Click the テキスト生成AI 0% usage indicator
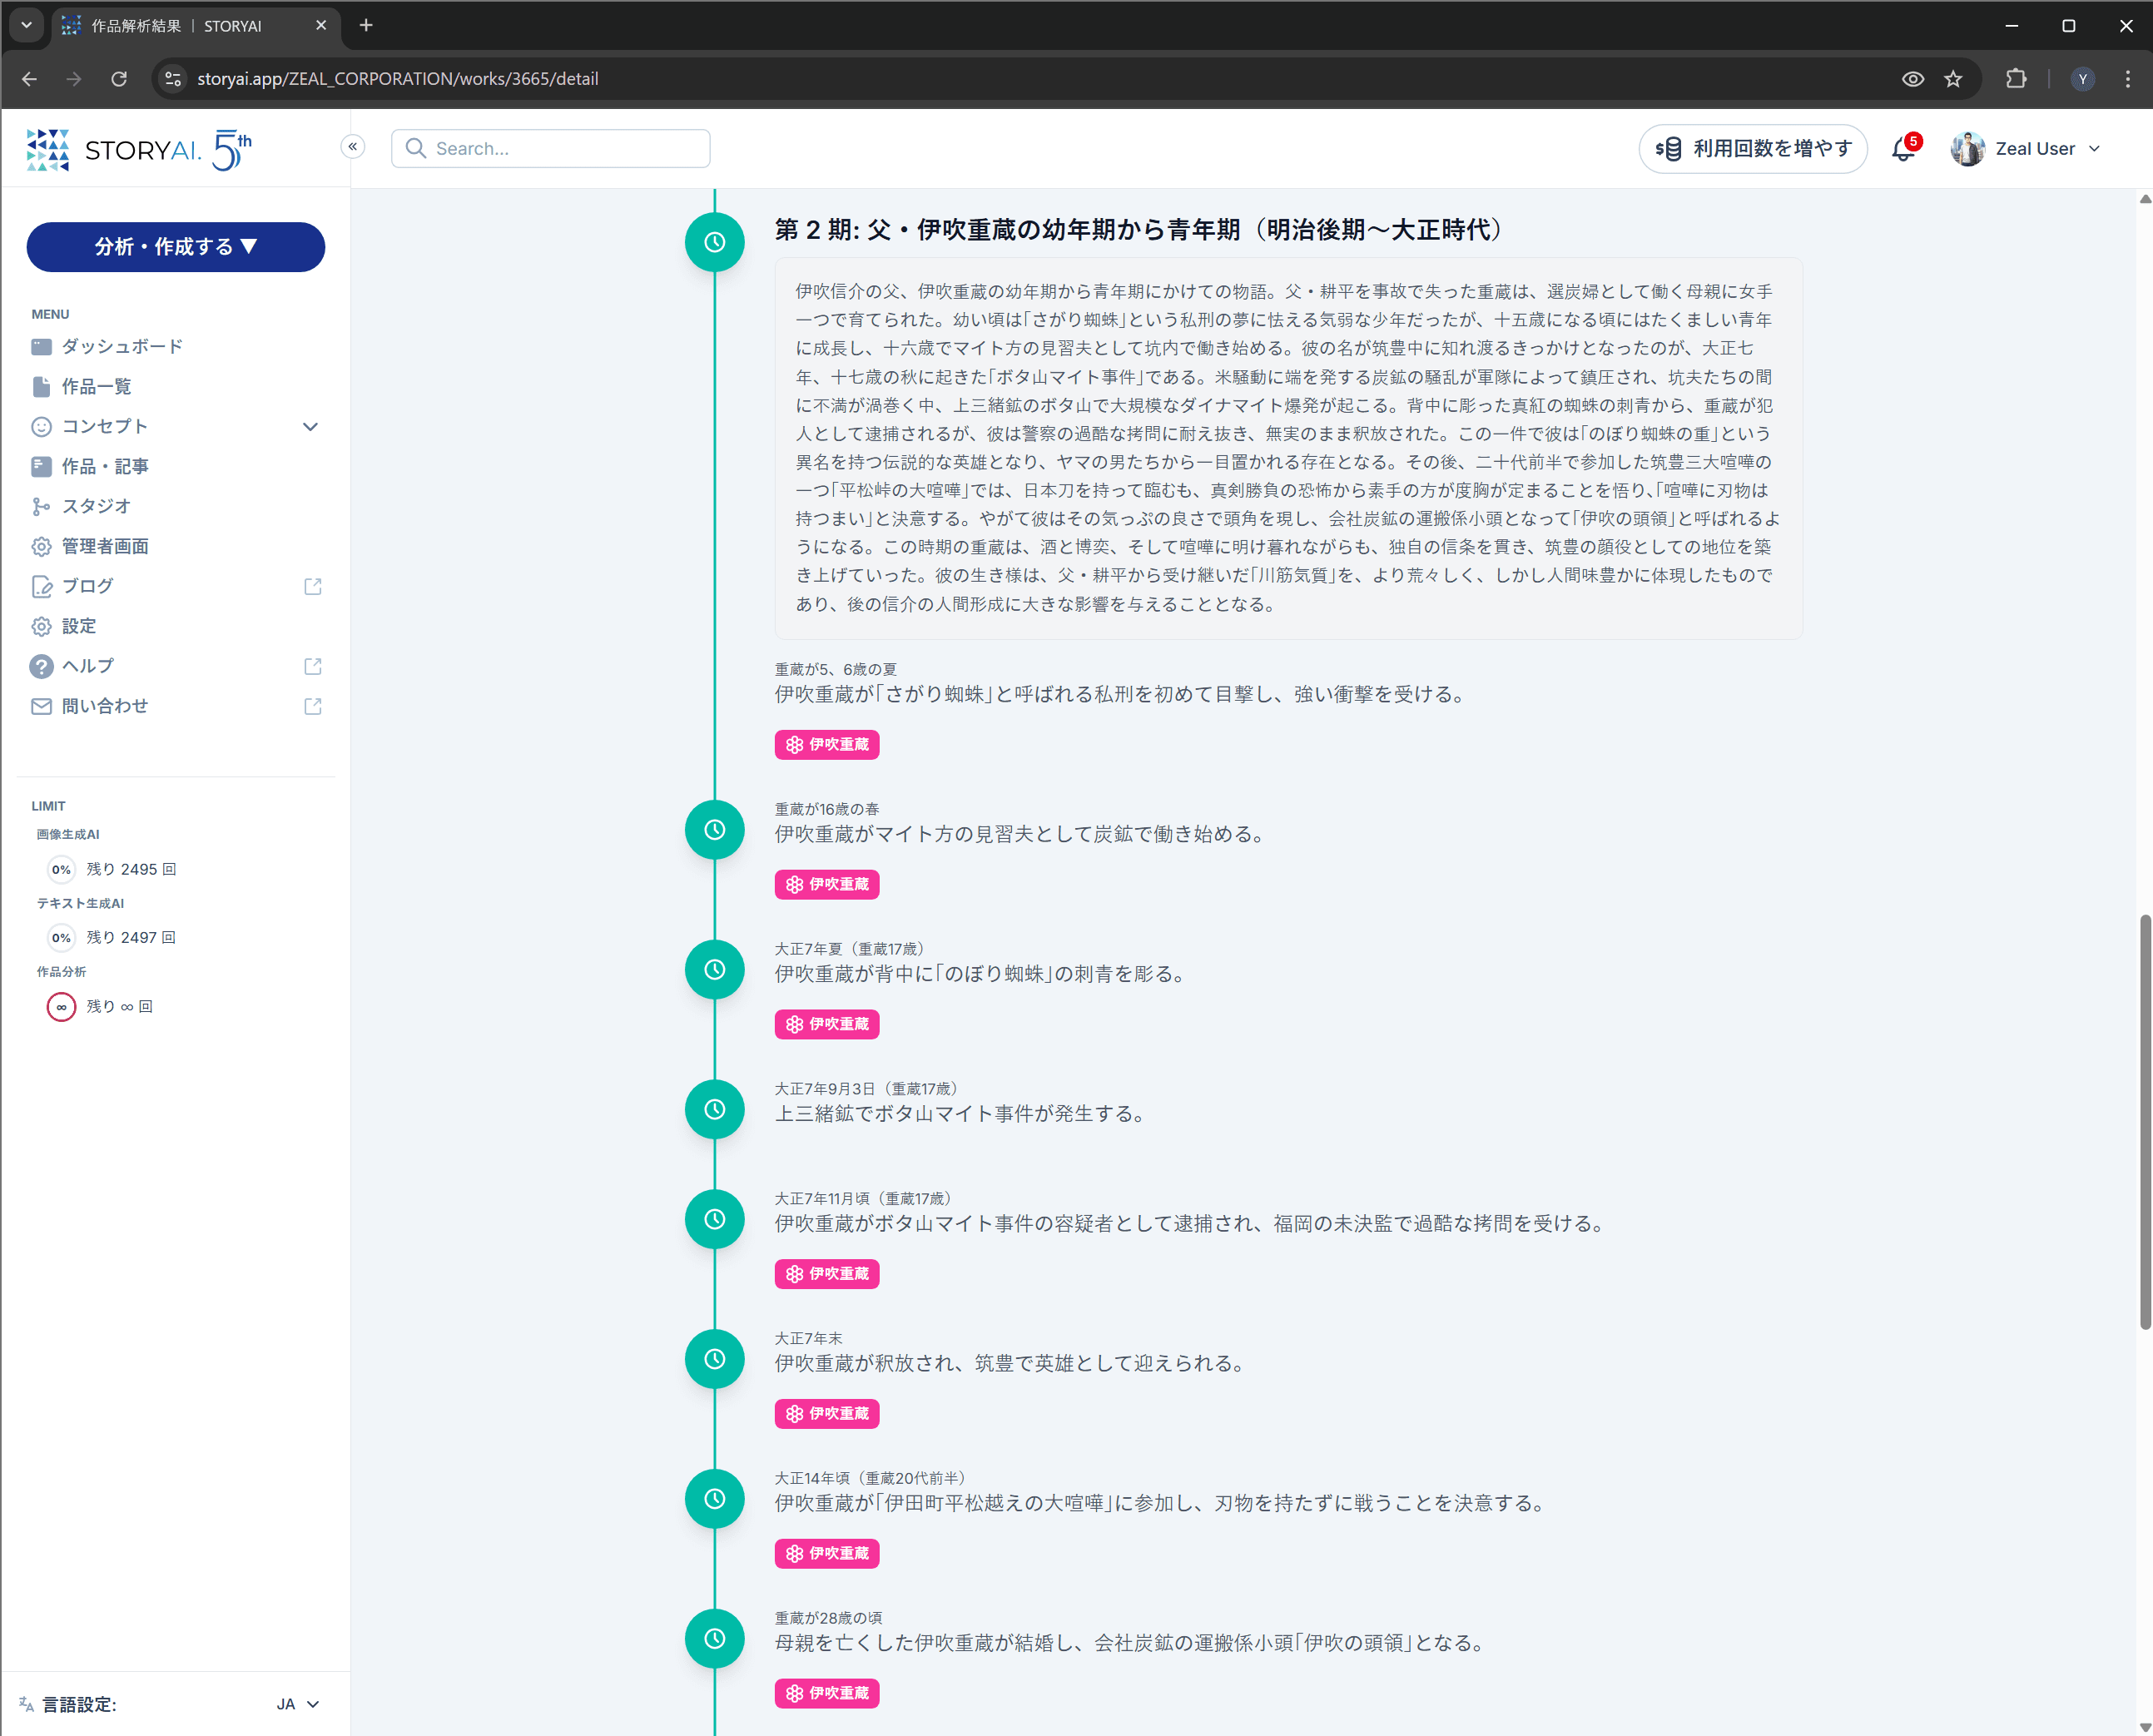 point(61,938)
